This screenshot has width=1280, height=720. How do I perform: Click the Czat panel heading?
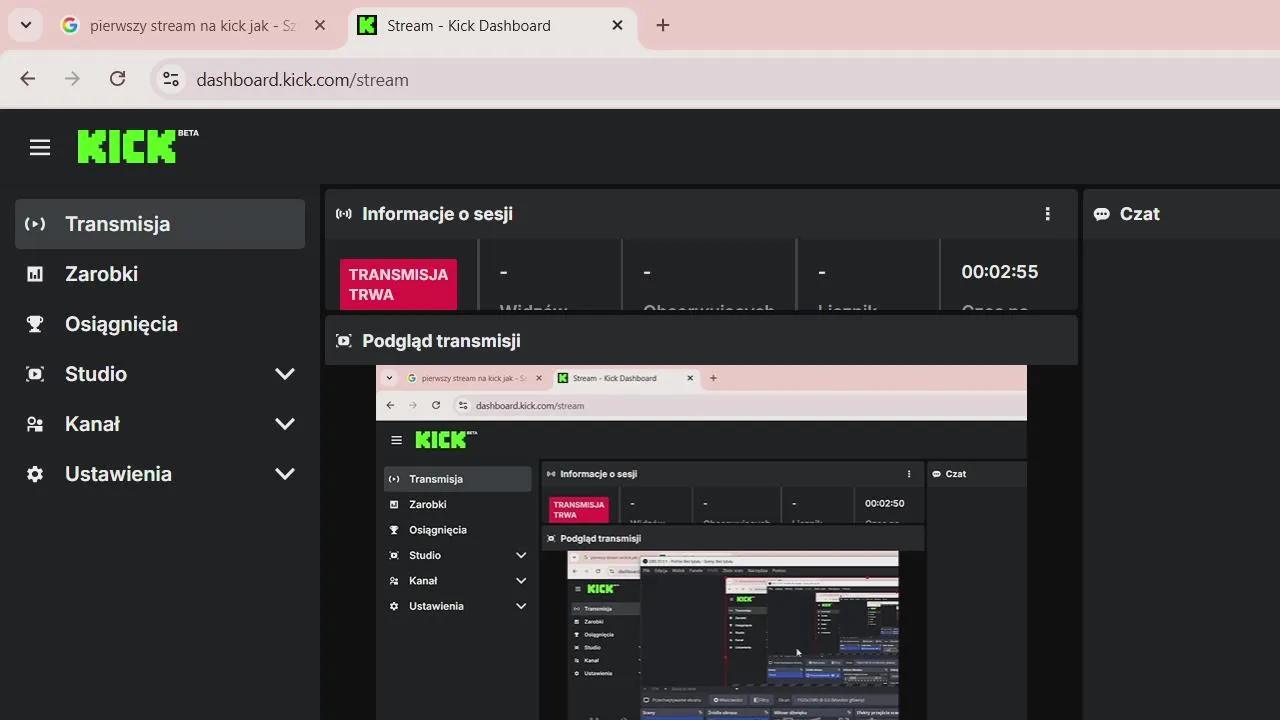1140,214
